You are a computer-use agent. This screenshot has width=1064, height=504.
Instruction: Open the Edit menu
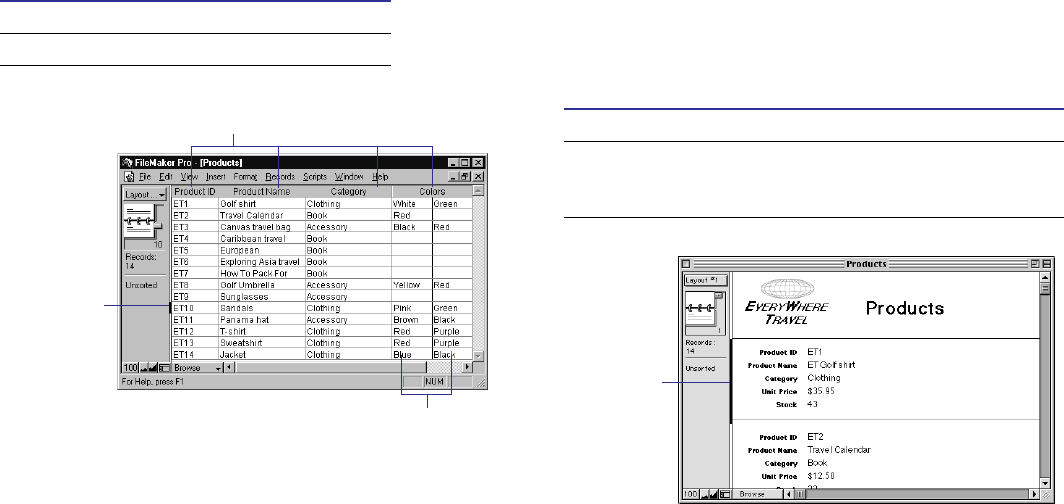(166, 176)
